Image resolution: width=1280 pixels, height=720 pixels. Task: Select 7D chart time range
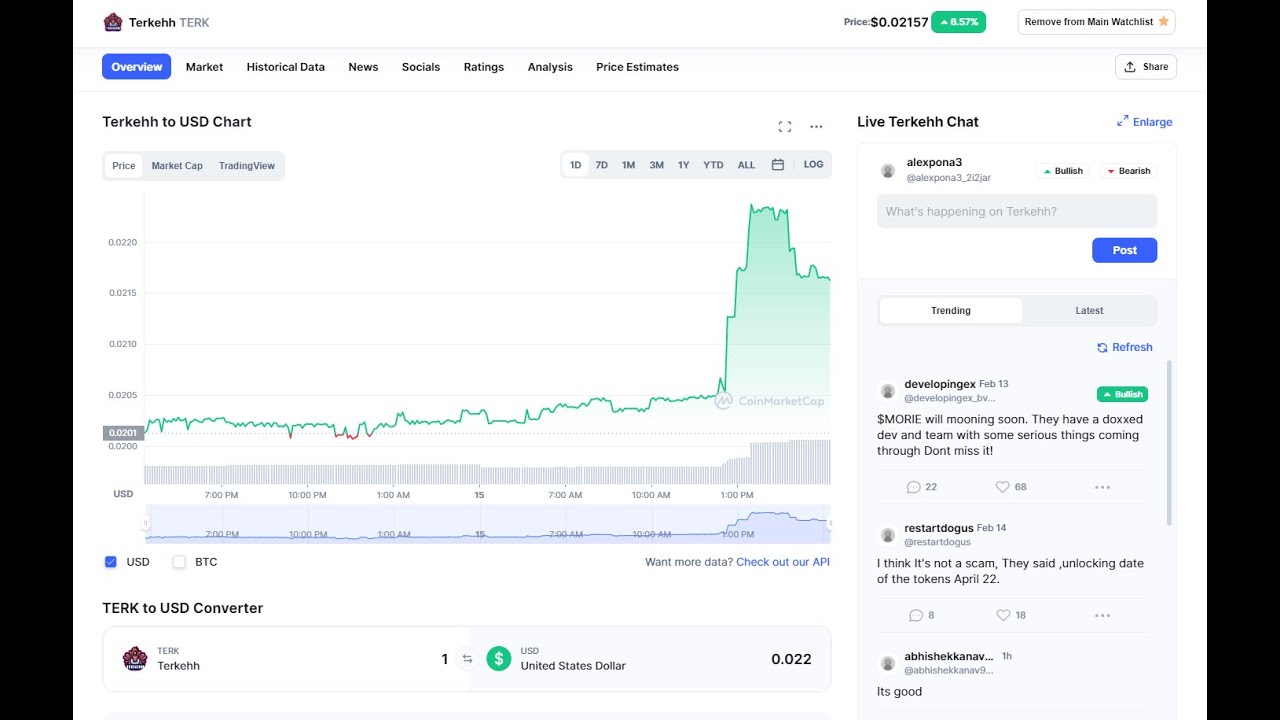tap(601, 165)
